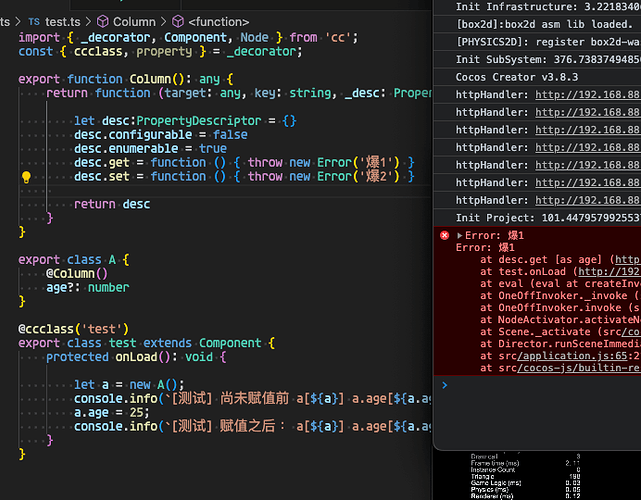
Task: Click the 'Init Project' log line
Action: click(x=548, y=217)
